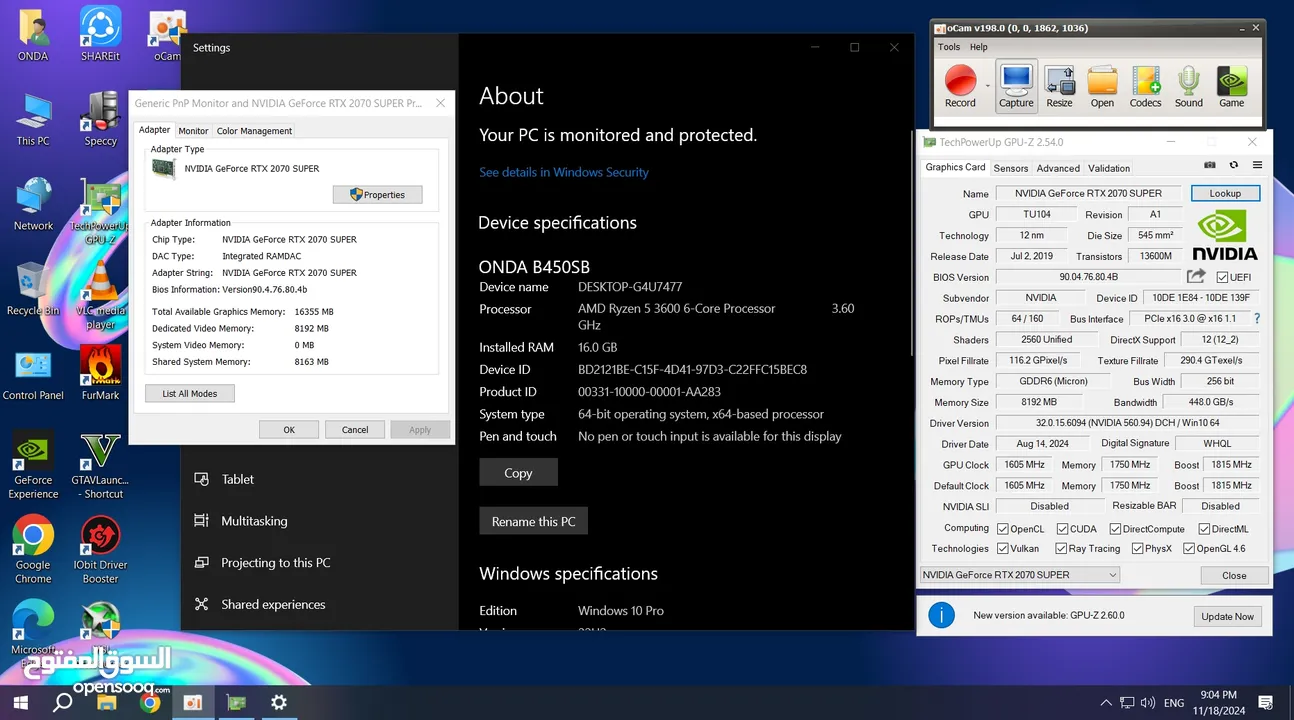Image resolution: width=1294 pixels, height=720 pixels.
Task: Toggle the Ray Tracing checkbox
Action: coord(1060,548)
